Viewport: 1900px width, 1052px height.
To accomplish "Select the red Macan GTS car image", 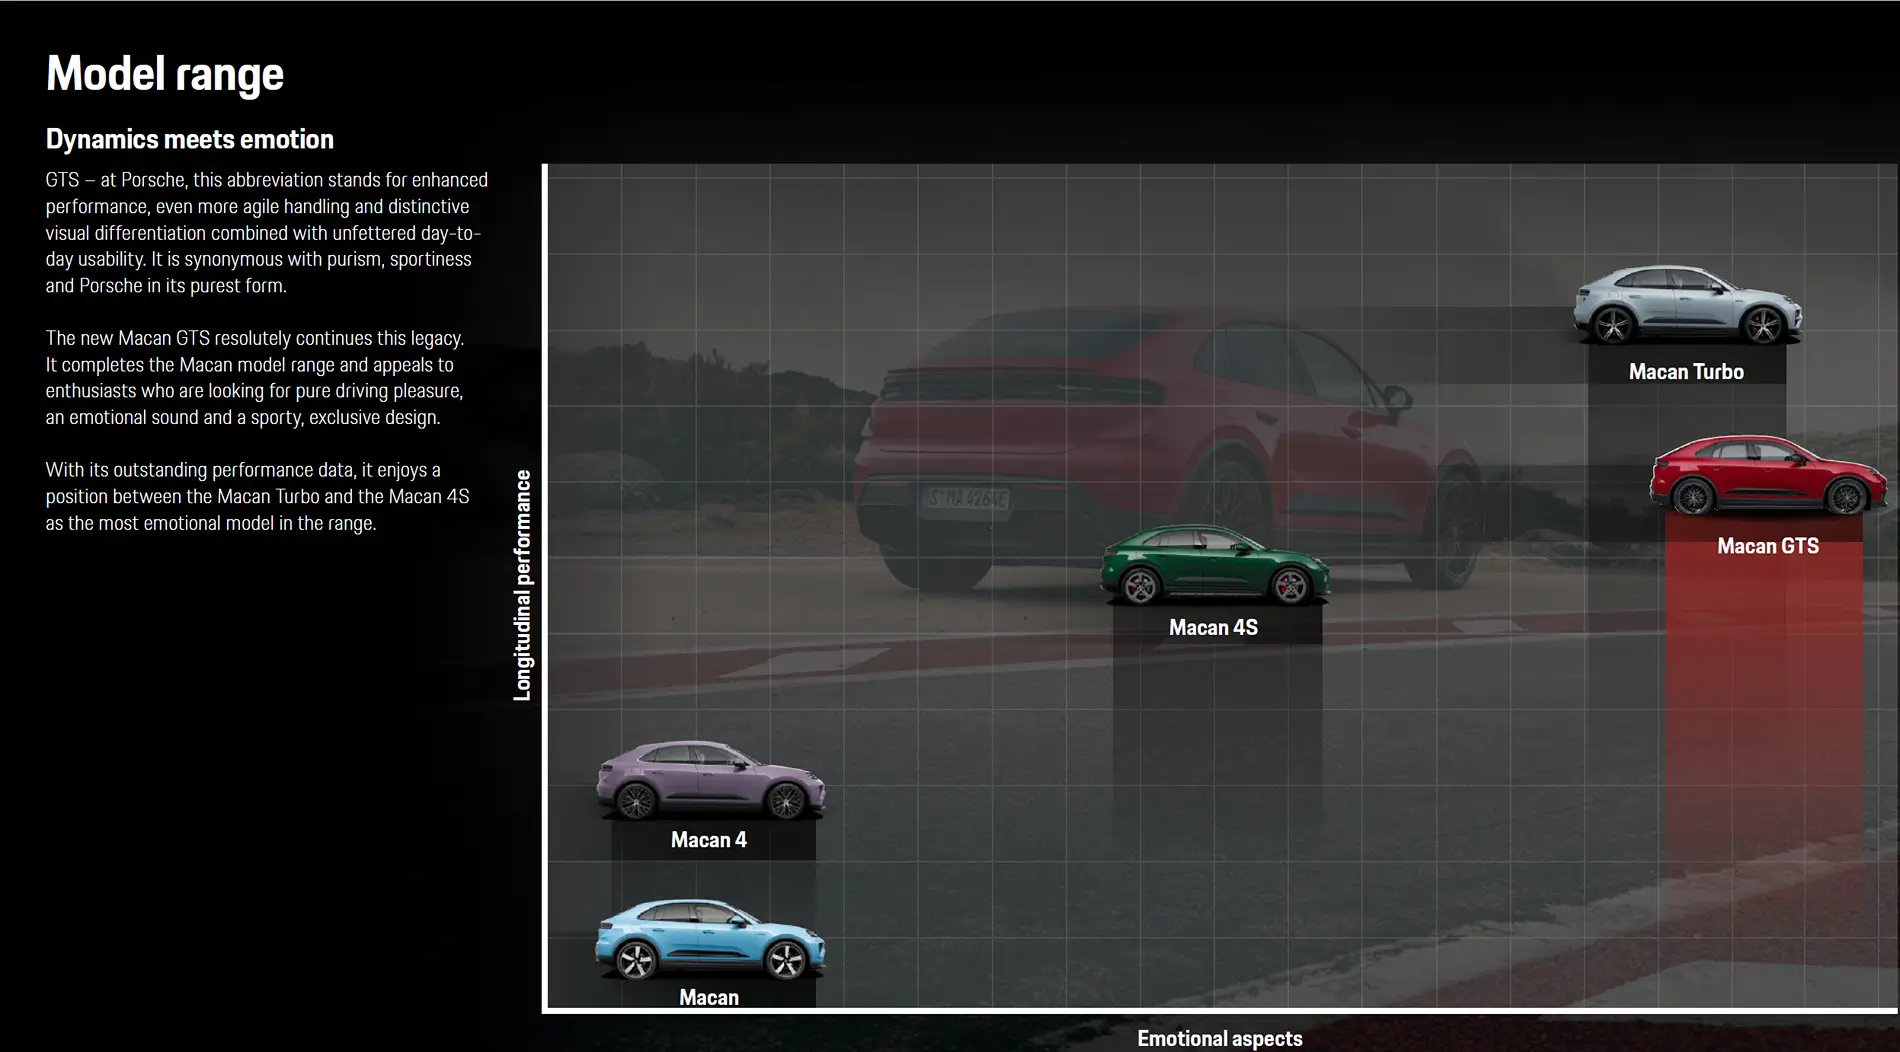I will (1766, 476).
